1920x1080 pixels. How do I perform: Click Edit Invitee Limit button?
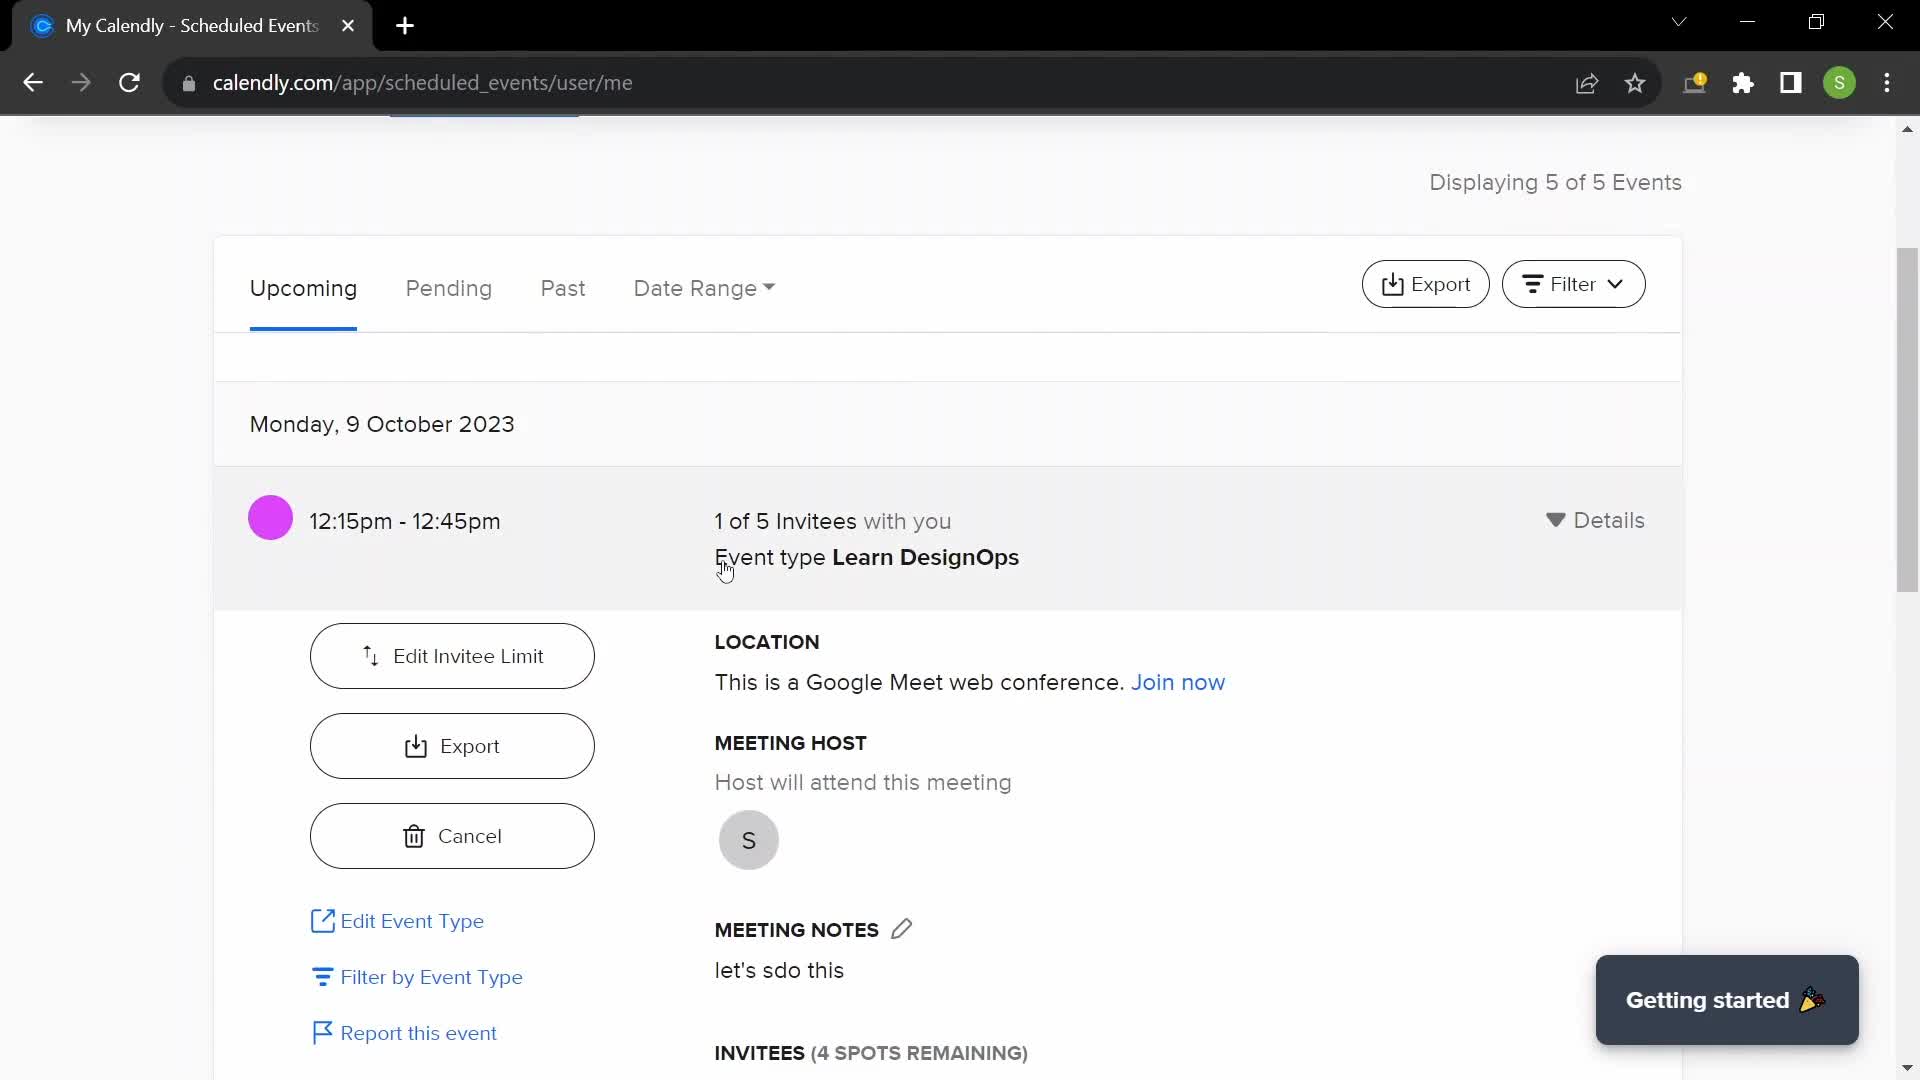click(x=452, y=656)
